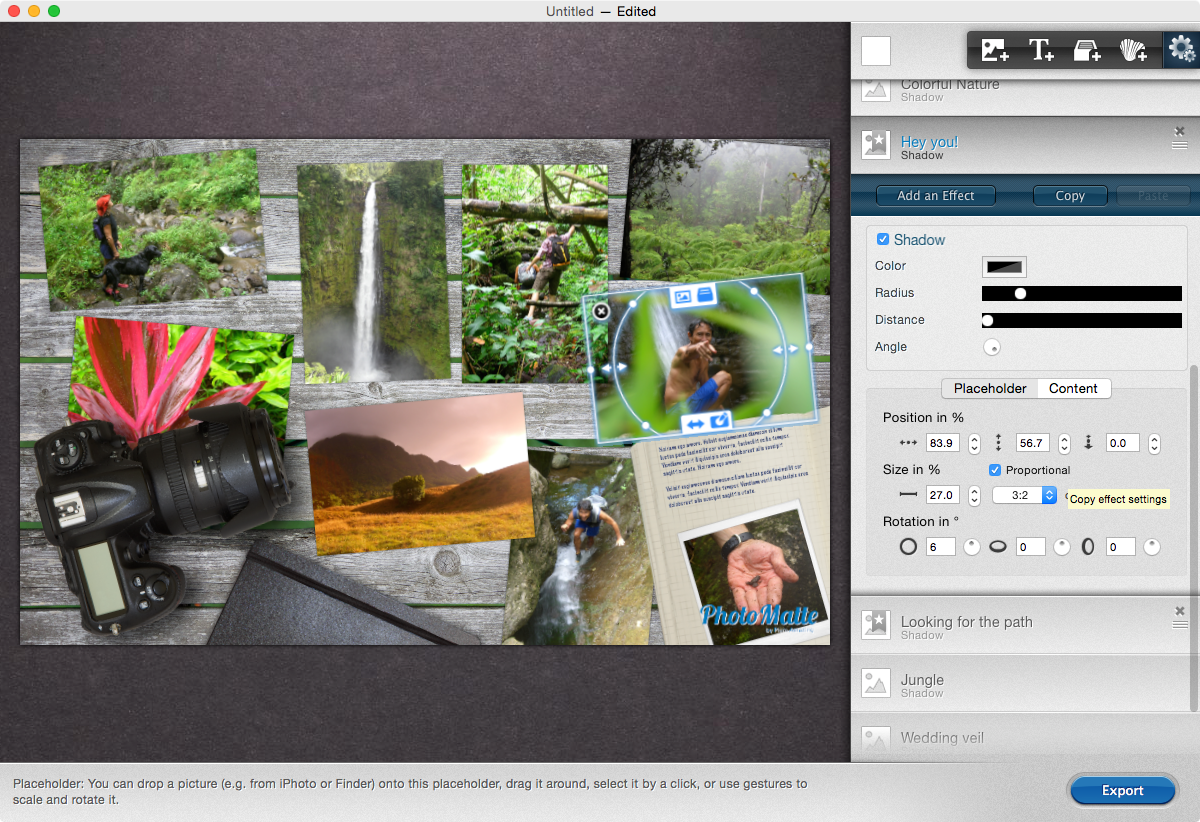Viewport: 1200px width, 822px height.
Task: Click the horizontal flip arrow below selected photo
Action: coord(697,423)
